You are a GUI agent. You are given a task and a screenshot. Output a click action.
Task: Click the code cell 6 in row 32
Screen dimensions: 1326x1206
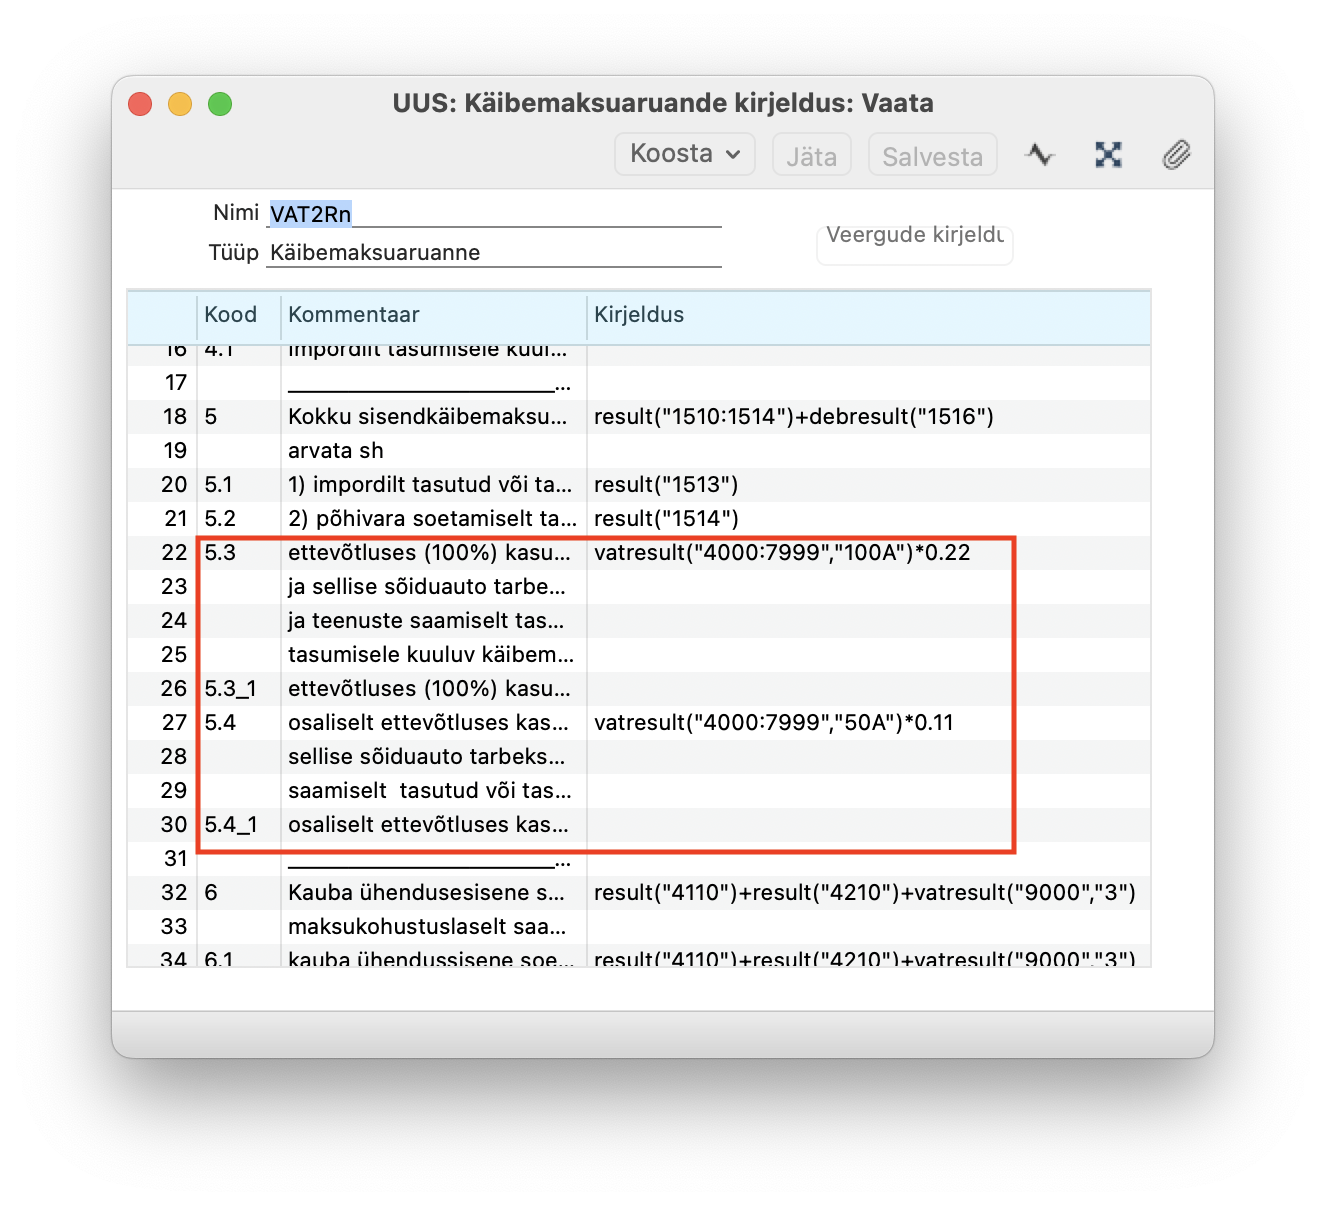[x=211, y=893]
